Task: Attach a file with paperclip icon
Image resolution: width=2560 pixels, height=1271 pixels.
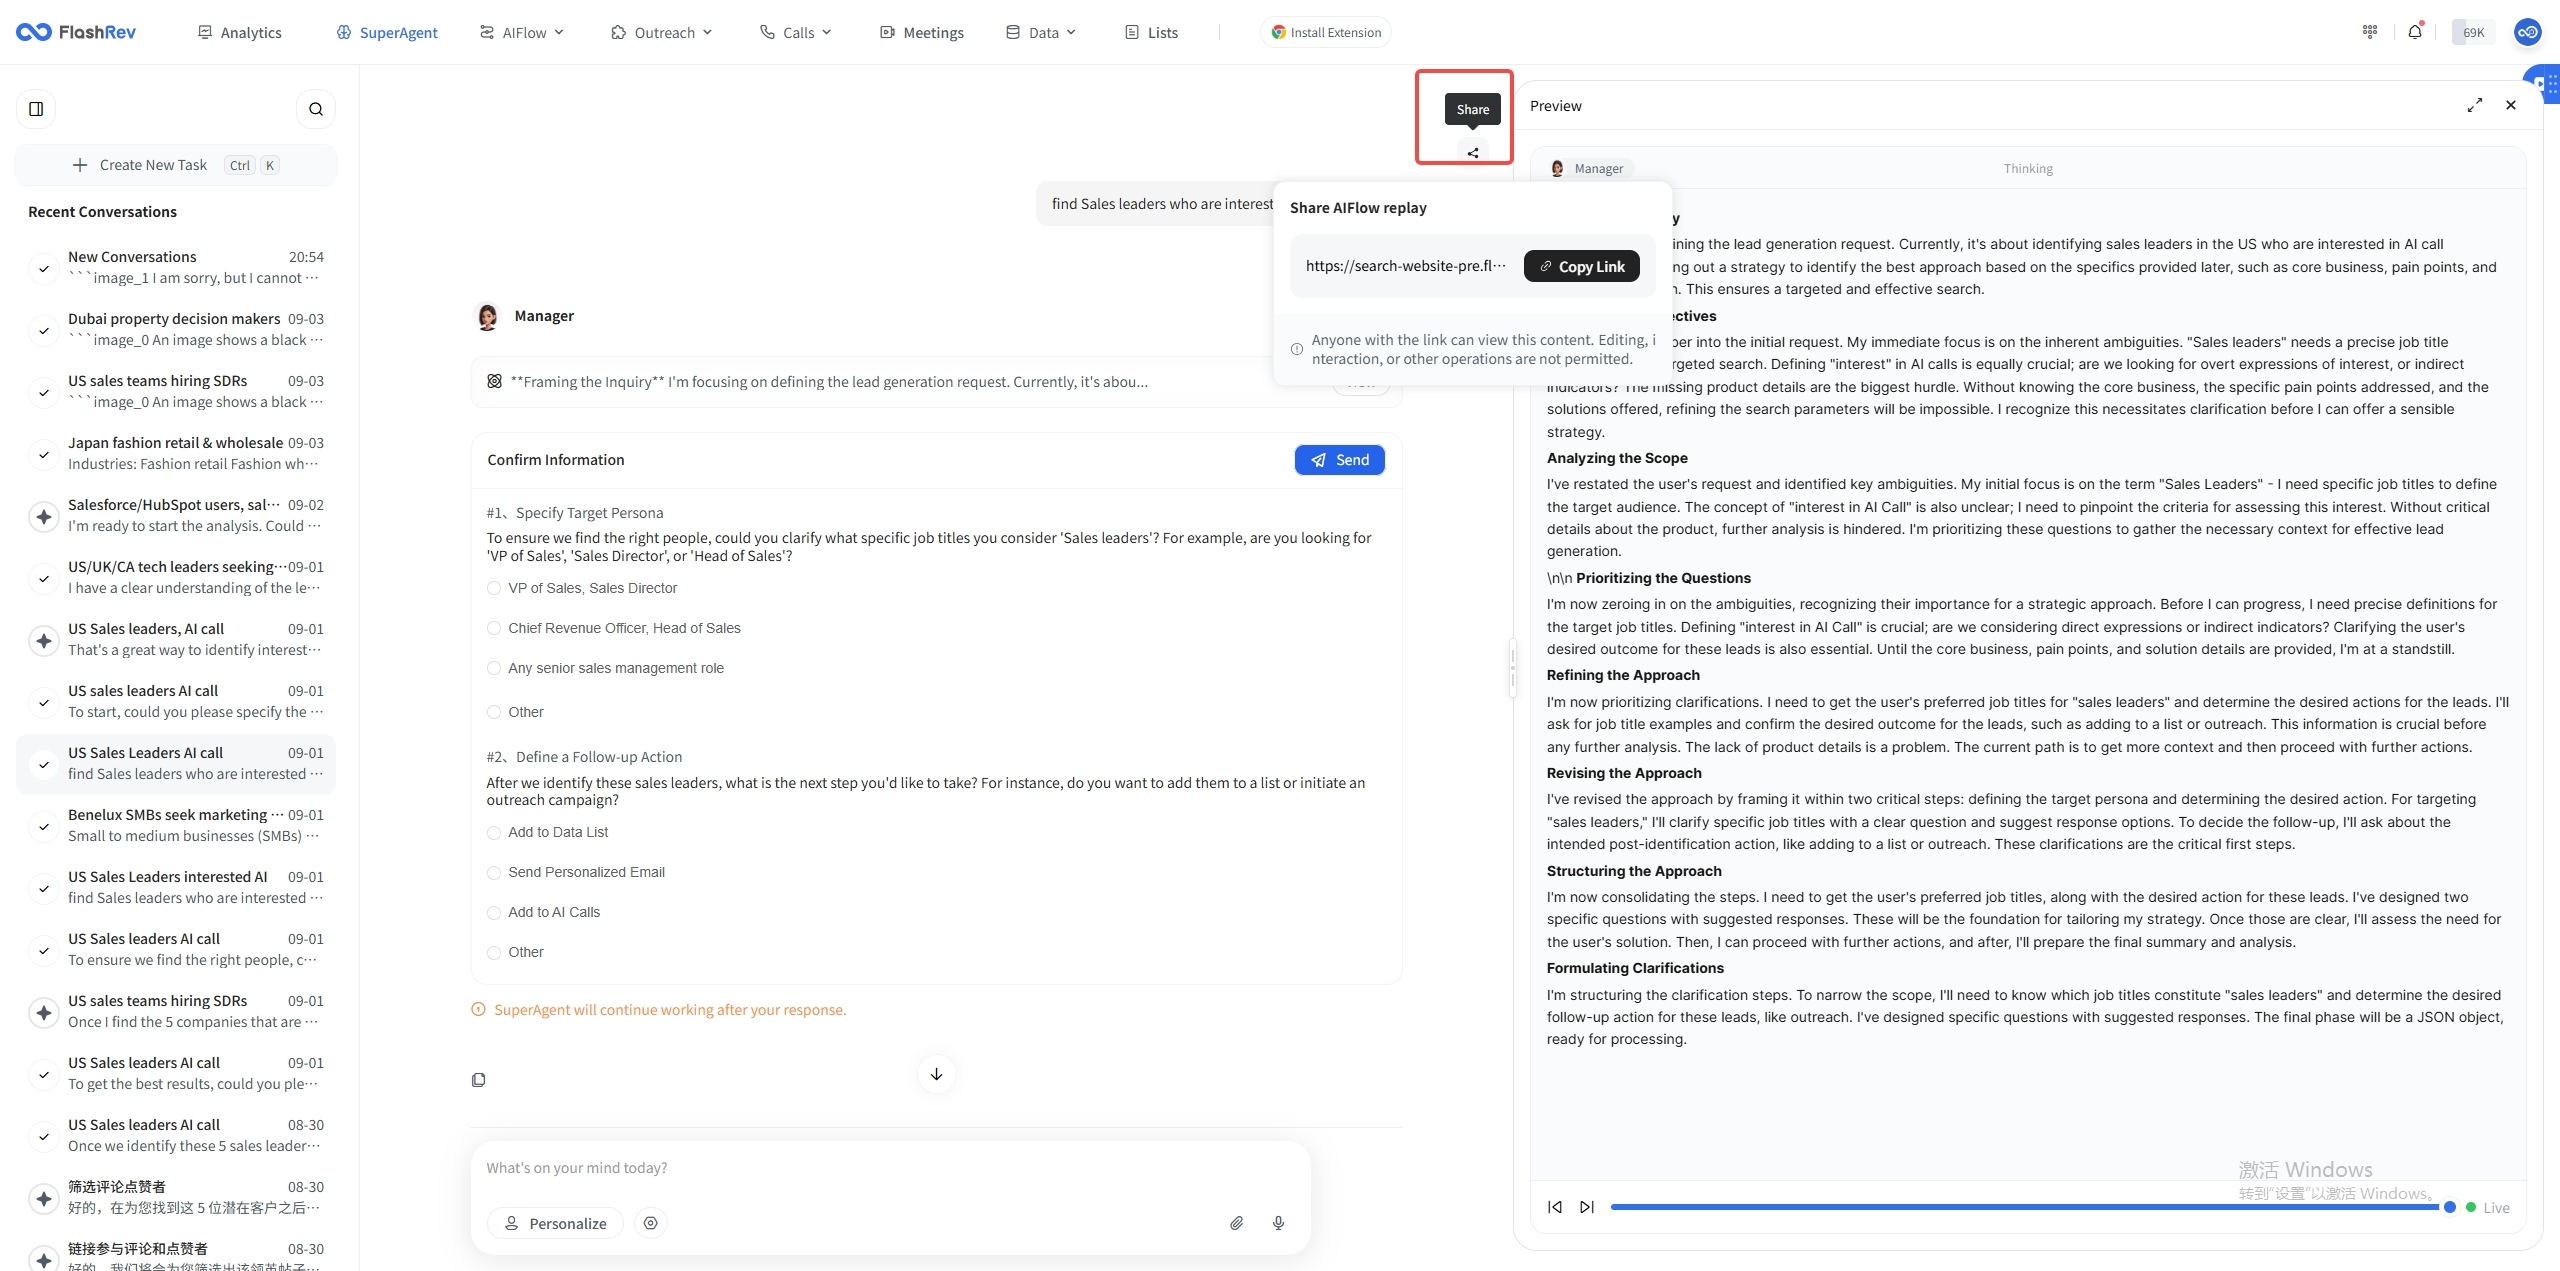Action: pos(1237,1223)
